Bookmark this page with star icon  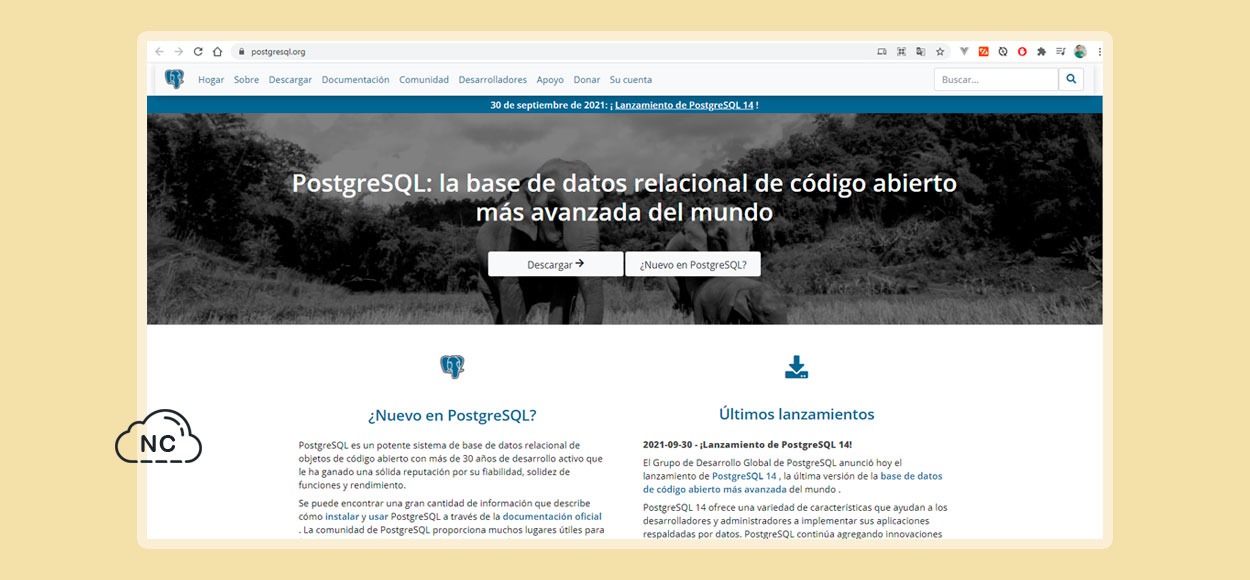point(940,51)
